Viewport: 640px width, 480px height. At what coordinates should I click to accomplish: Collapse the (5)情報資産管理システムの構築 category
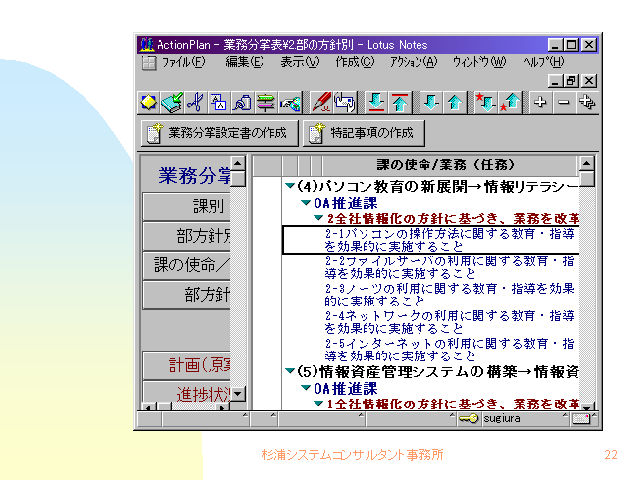[289, 372]
